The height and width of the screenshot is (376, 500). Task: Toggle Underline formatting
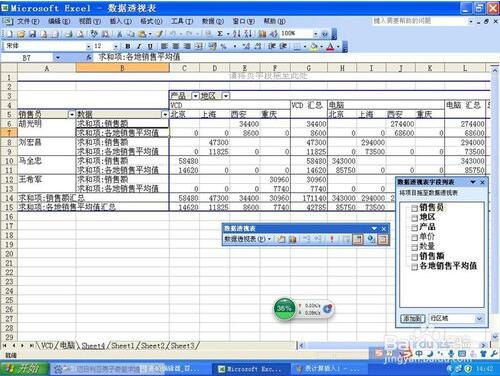150,46
